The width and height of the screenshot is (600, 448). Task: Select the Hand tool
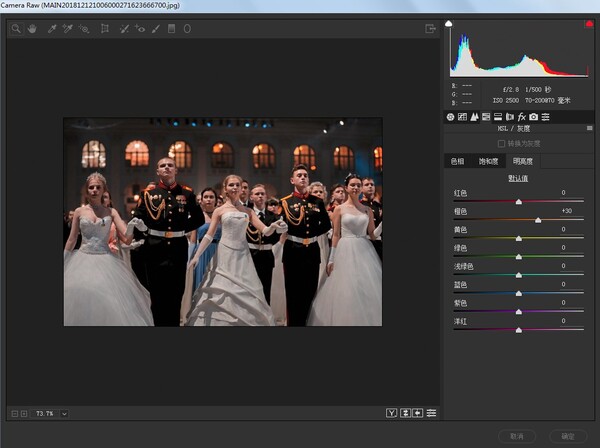point(32,29)
